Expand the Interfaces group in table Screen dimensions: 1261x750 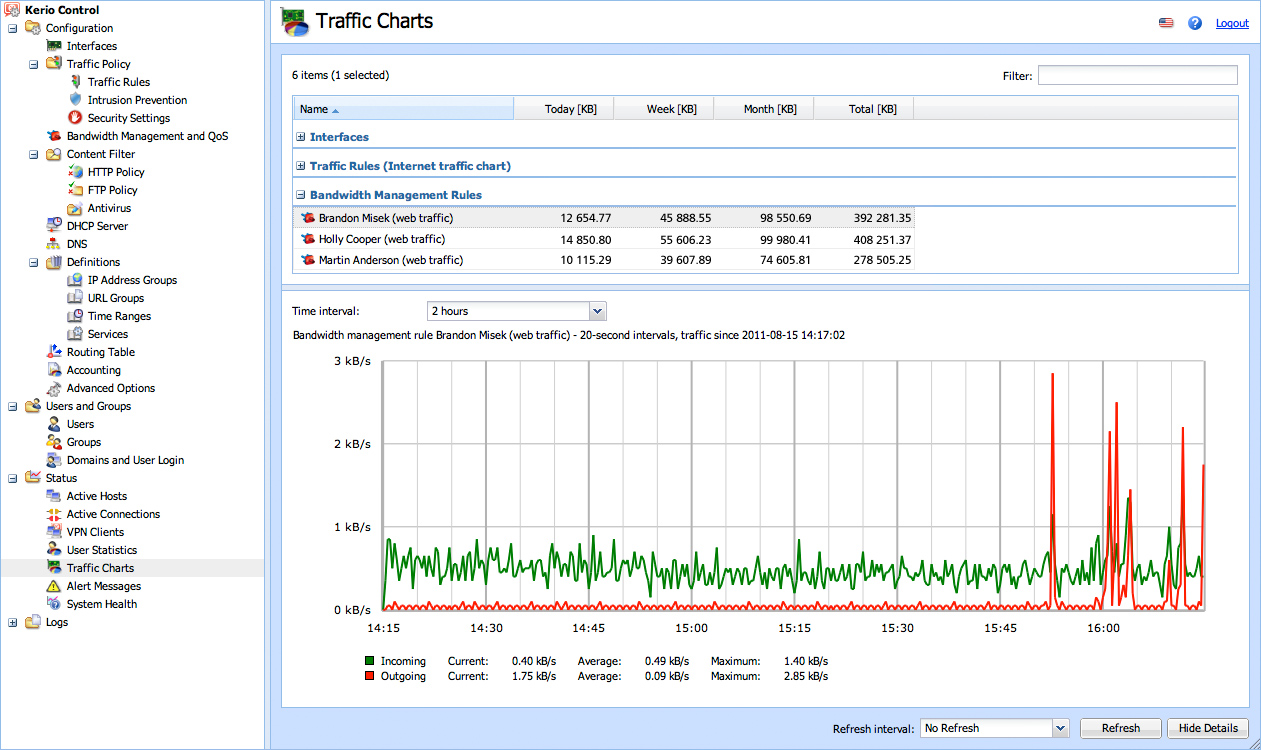[301, 138]
